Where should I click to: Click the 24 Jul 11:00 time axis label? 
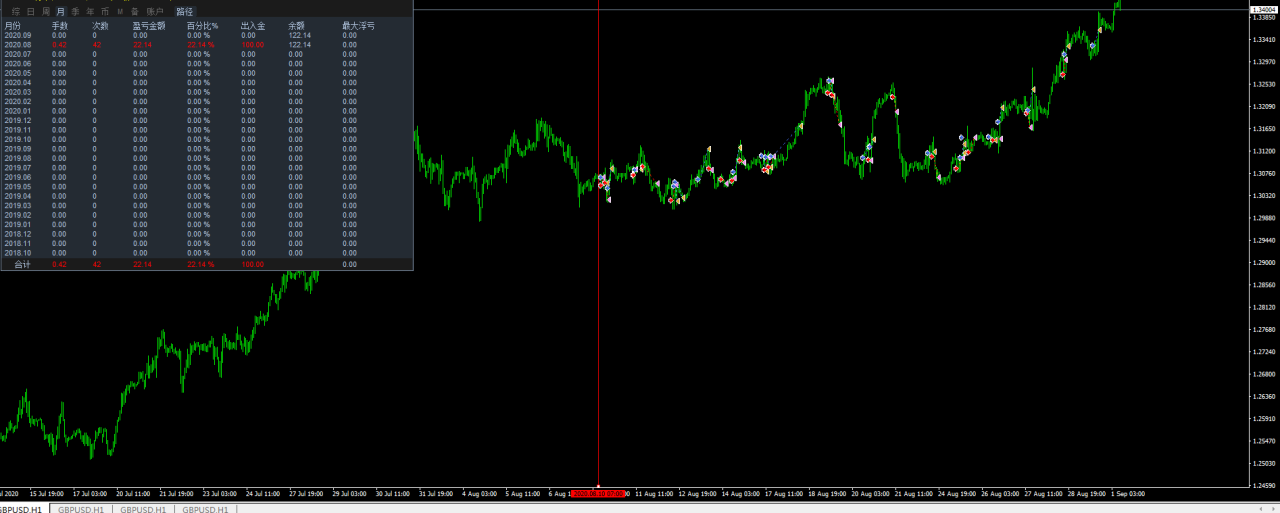tap(263, 493)
